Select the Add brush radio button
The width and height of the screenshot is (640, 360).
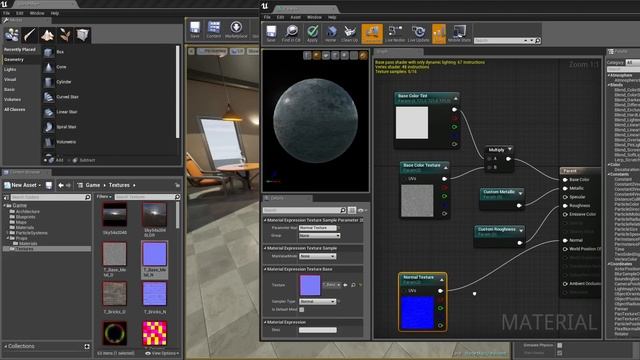point(45,160)
